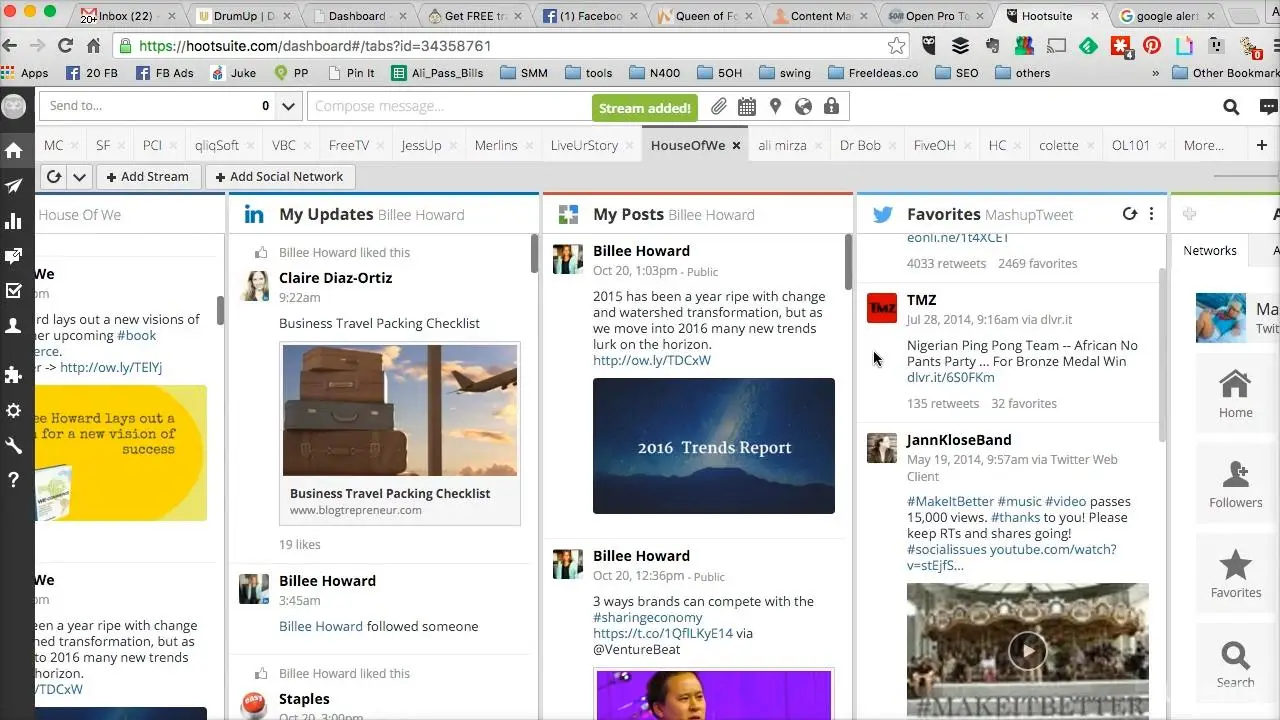1280x720 pixels.
Task: Open privacy lock icon in compose bar
Action: click(x=831, y=107)
